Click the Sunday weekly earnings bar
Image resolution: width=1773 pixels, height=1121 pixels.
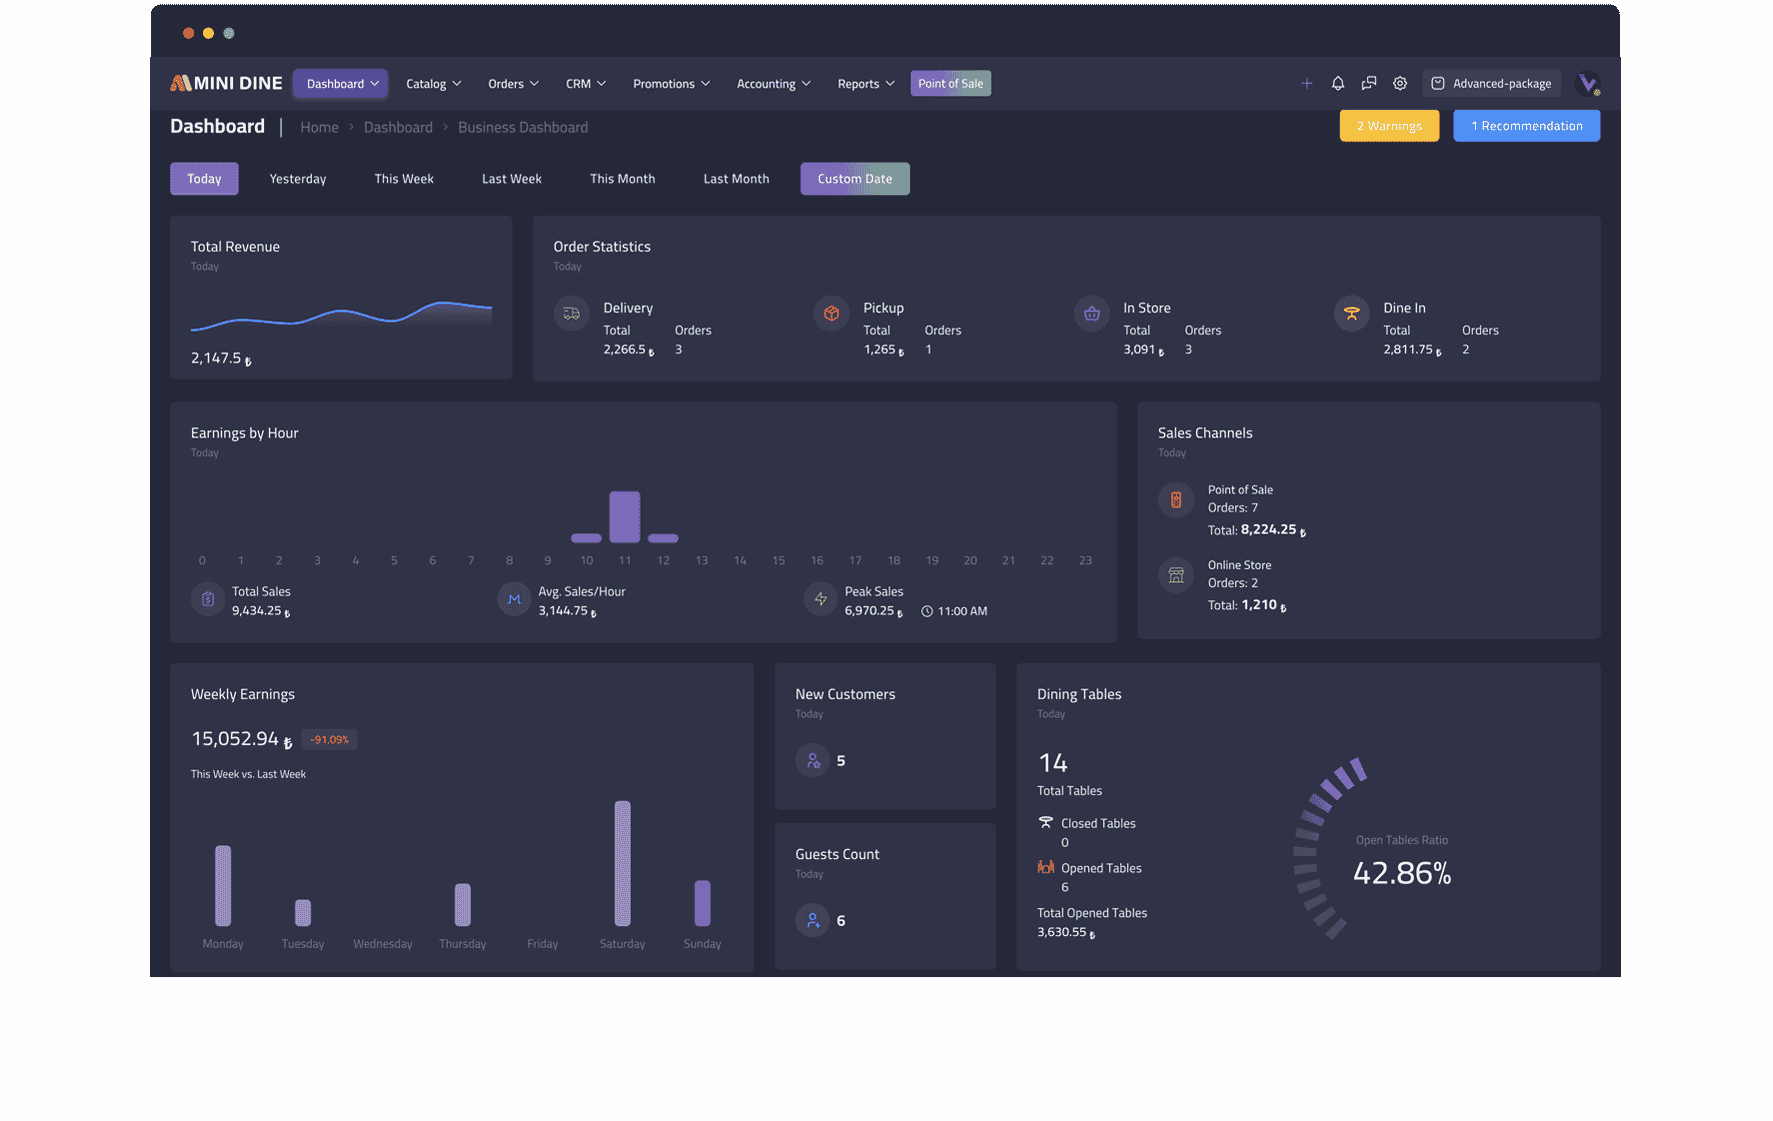pos(702,903)
